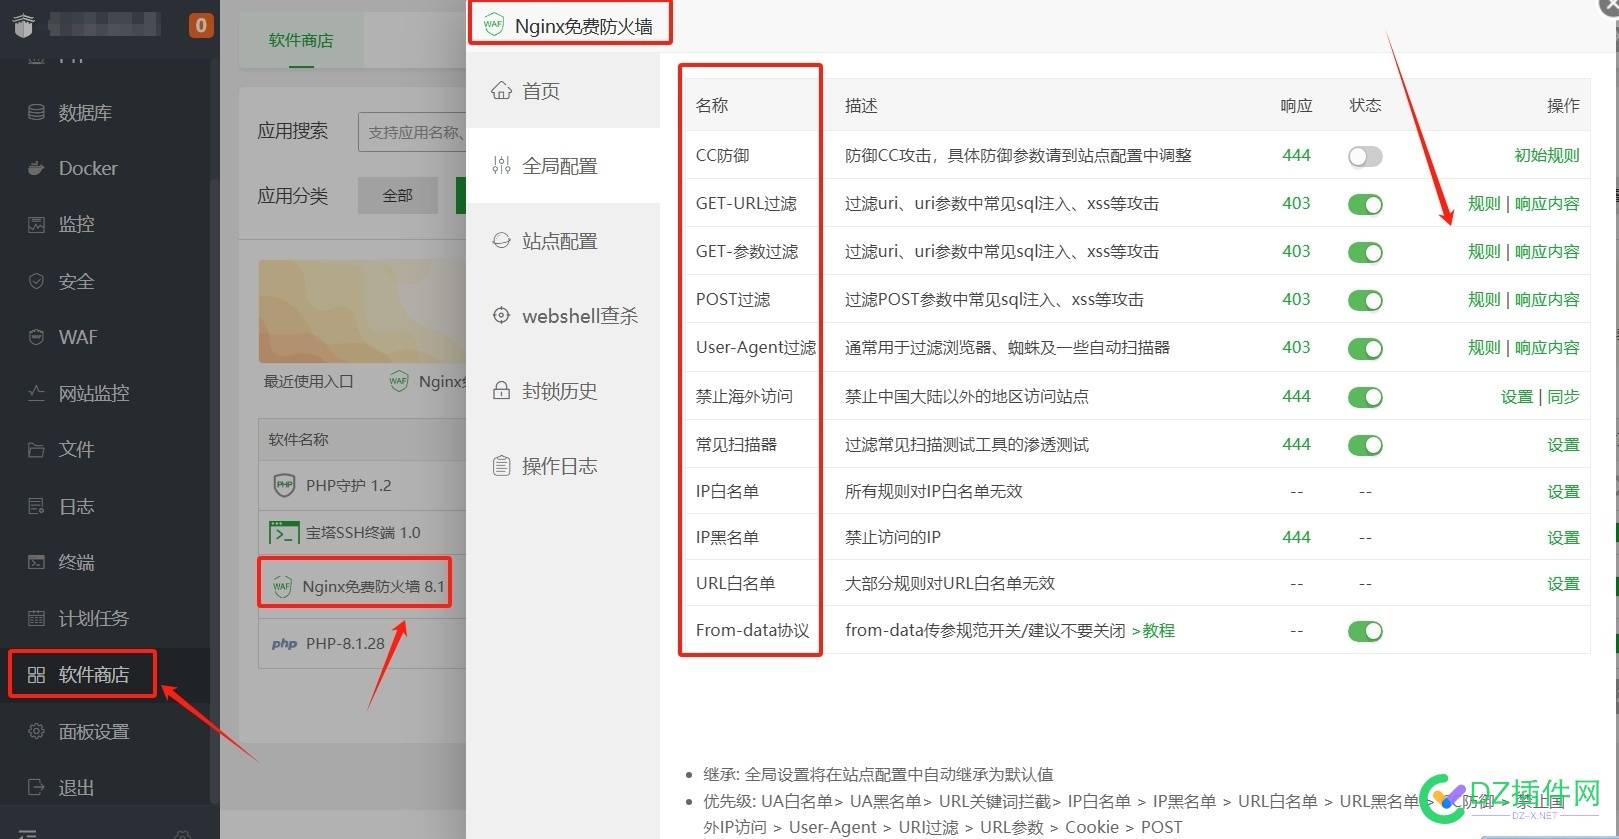Click the 终端 terminal icon in the sidebar

click(x=36, y=562)
